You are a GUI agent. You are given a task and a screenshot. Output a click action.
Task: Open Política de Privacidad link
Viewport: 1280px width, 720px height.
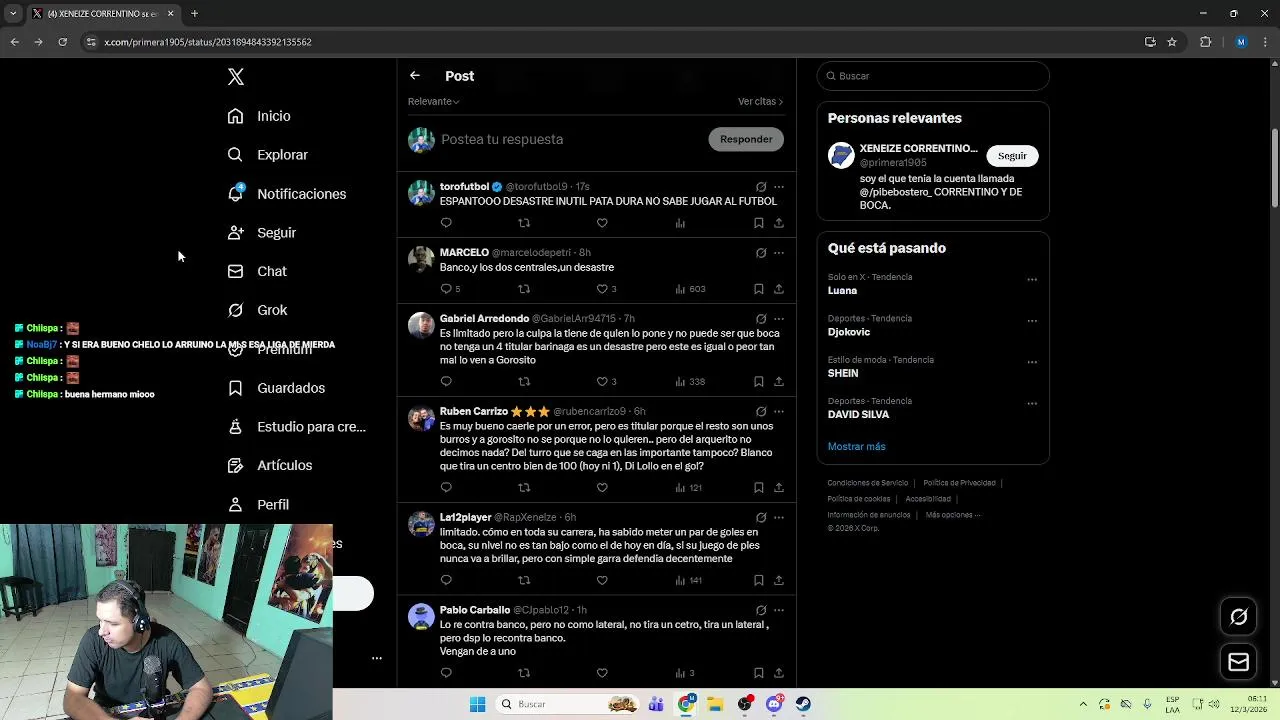[x=959, y=483]
